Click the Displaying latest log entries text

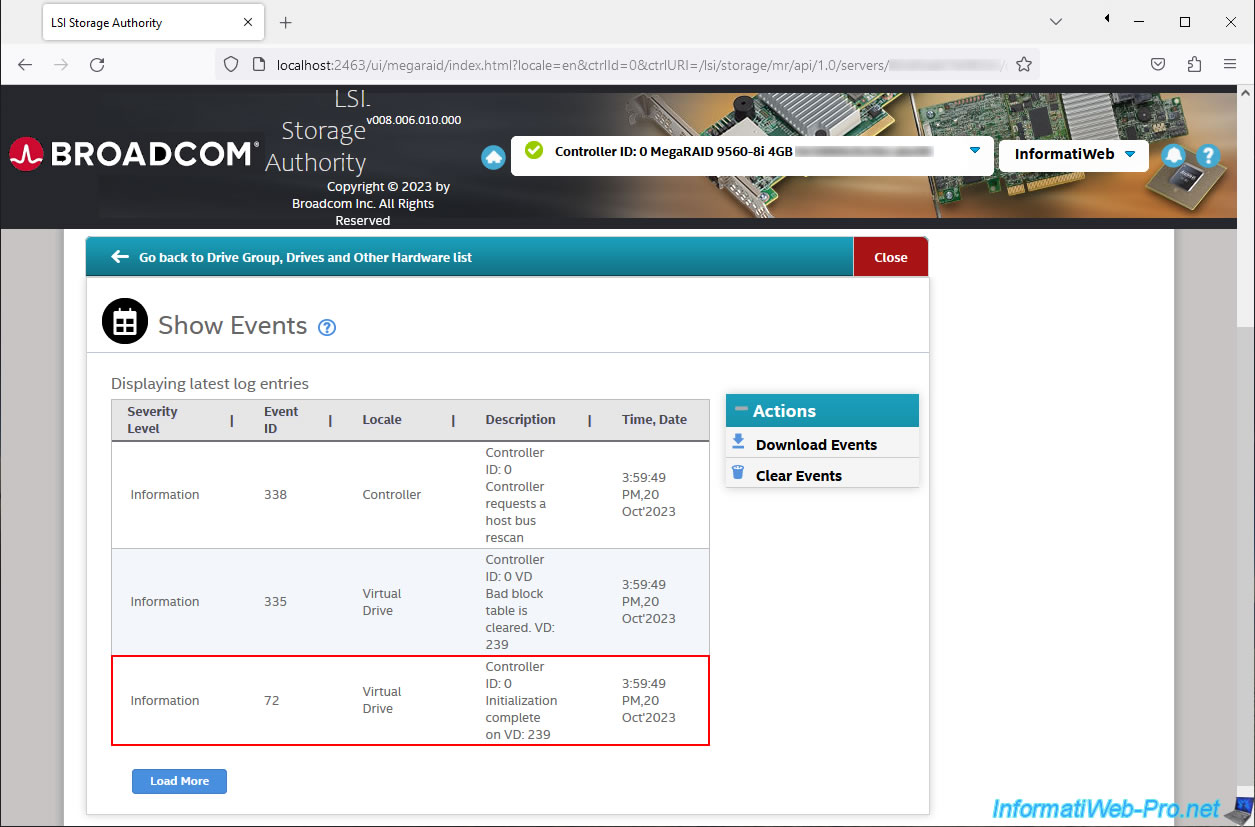[210, 384]
